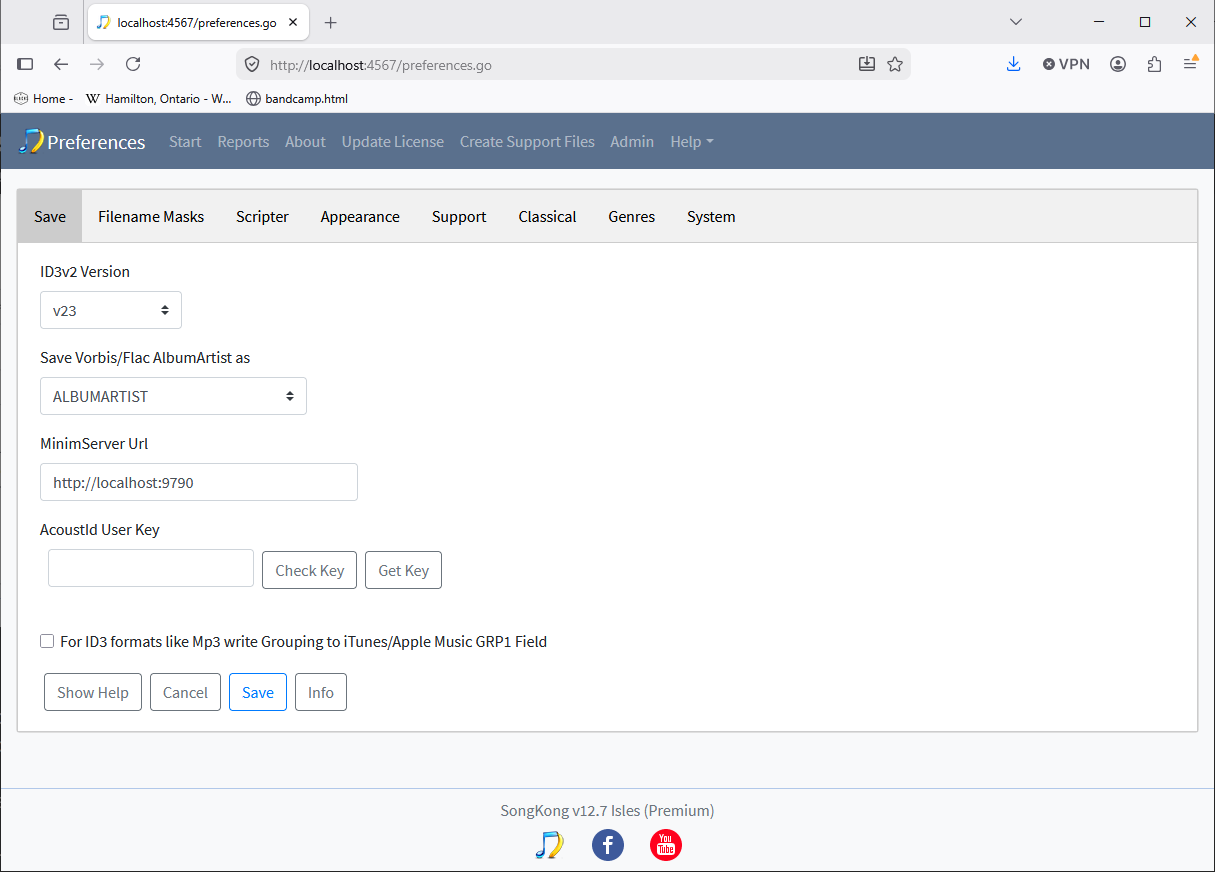Click the Info button
The width and height of the screenshot is (1215, 872).
coord(321,692)
